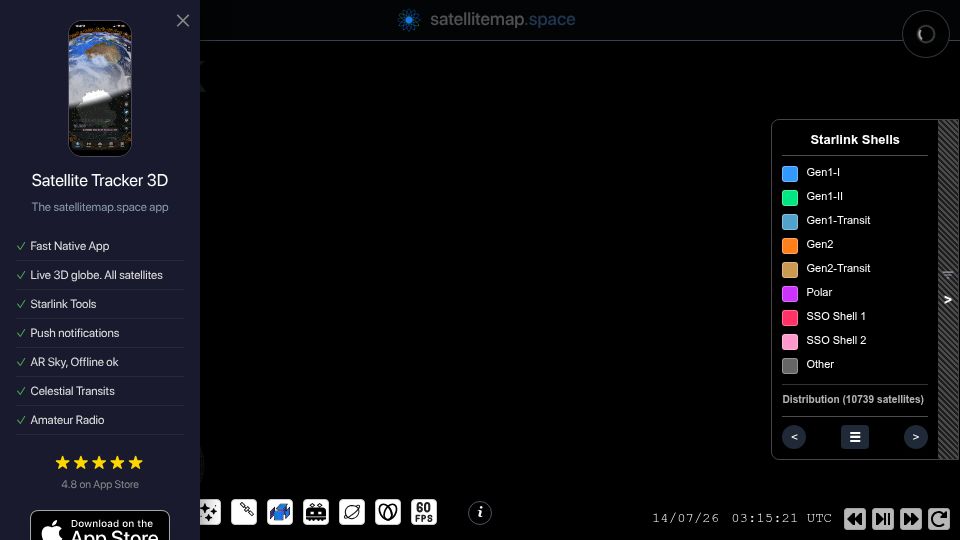960x540 pixels.
Task: Toggle the 60 FPS setting
Action: pyautogui.click(x=424, y=512)
